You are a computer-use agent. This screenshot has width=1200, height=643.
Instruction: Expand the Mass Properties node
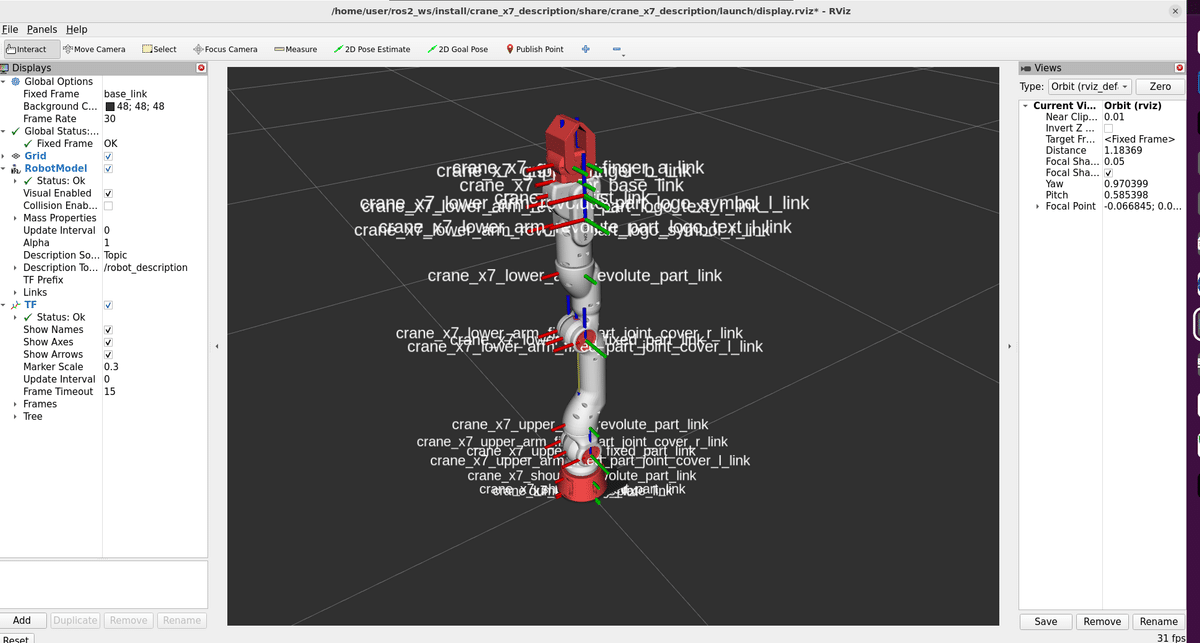15,218
